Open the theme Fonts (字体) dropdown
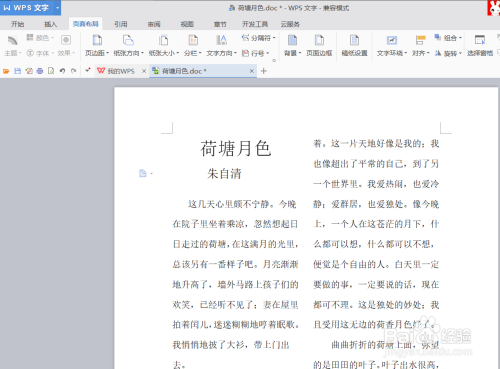The height and width of the screenshot is (369, 500). (40, 53)
